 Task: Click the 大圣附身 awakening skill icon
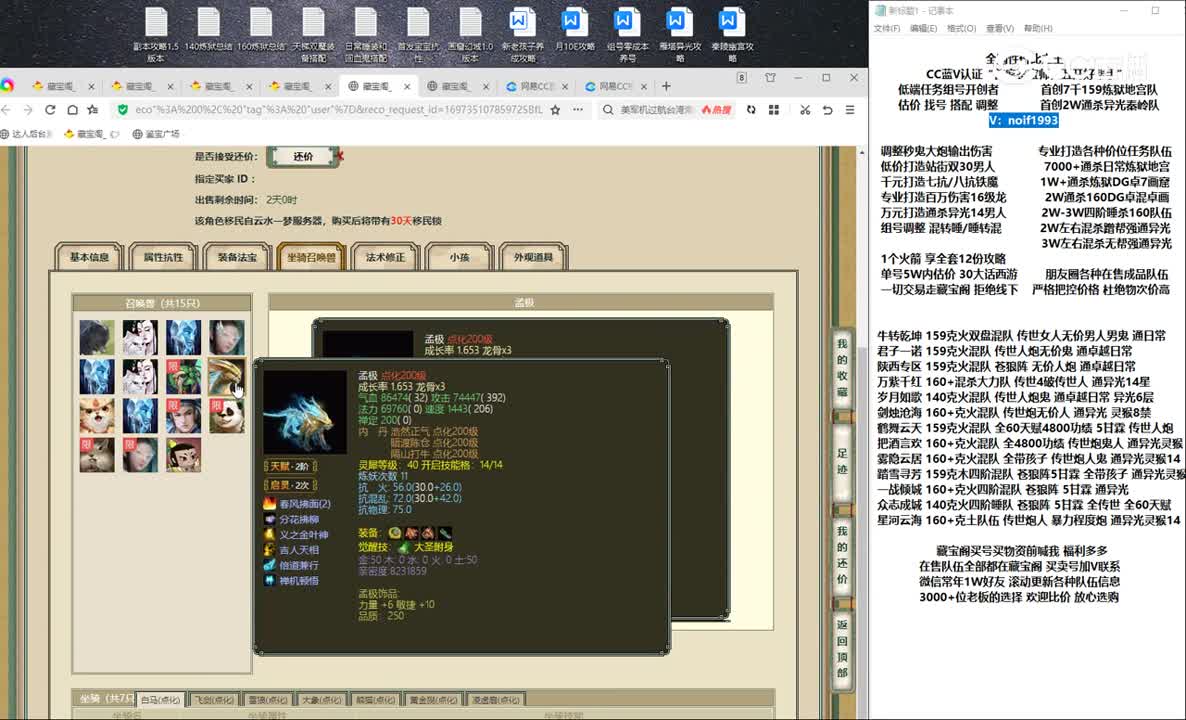coord(404,547)
